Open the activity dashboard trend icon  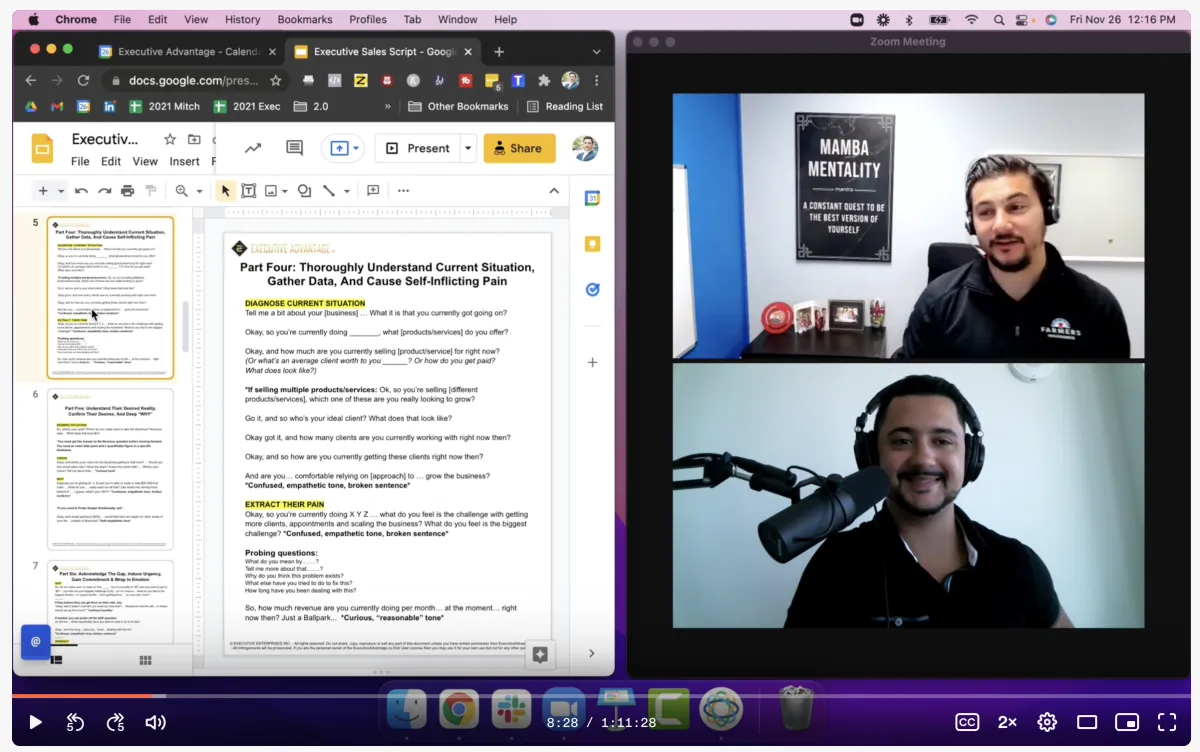pyautogui.click(x=253, y=148)
